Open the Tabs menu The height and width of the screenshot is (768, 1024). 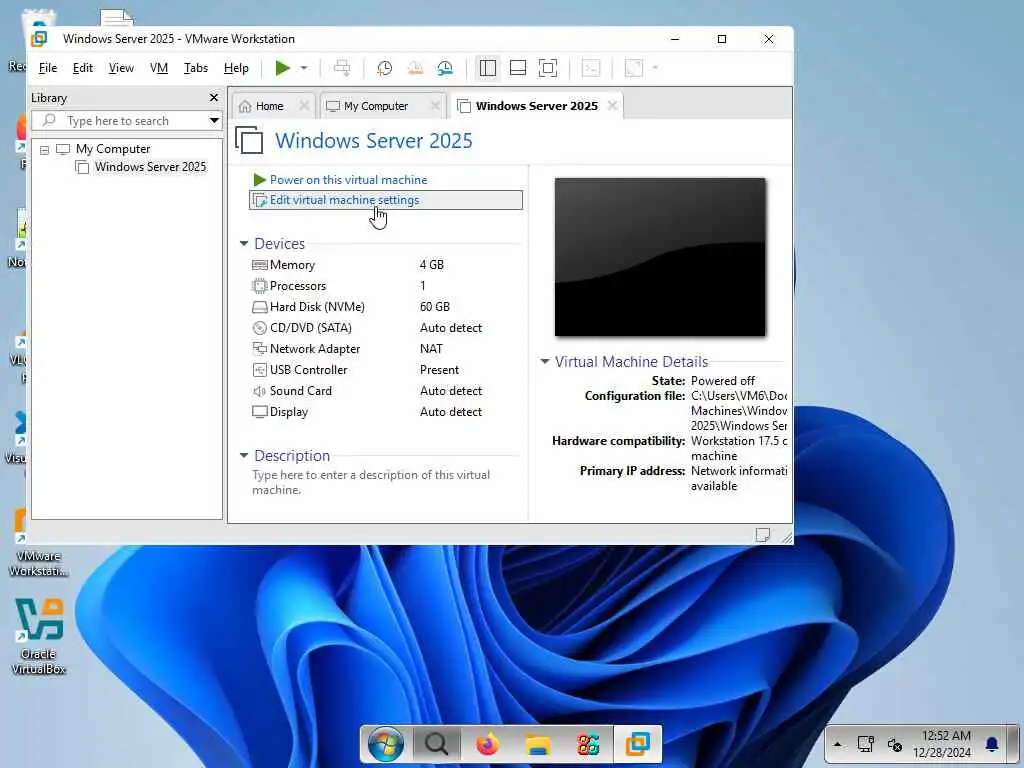[x=195, y=68]
